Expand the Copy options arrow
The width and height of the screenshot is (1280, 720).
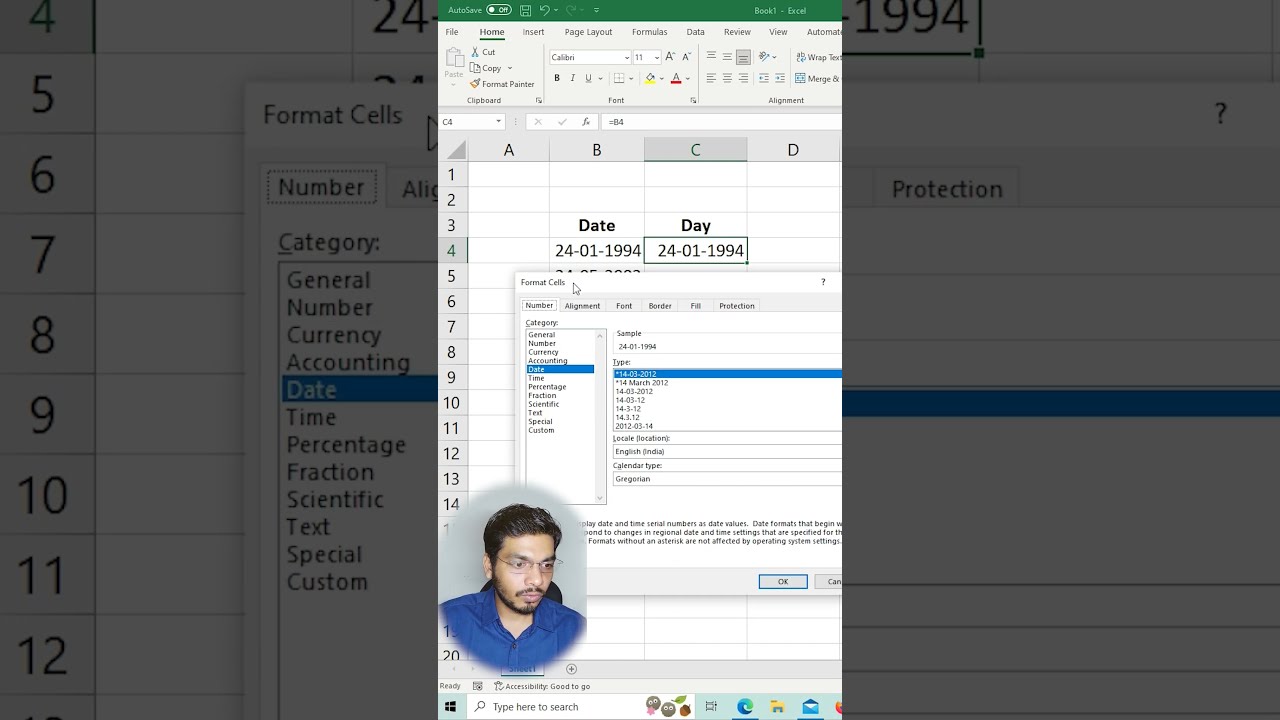click(510, 68)
